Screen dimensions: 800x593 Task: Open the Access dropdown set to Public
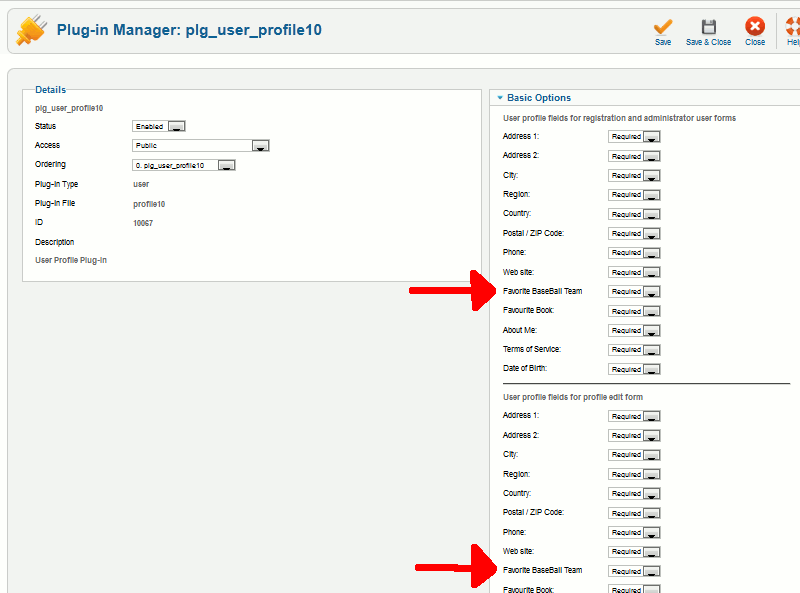click(x=201, y=145)
